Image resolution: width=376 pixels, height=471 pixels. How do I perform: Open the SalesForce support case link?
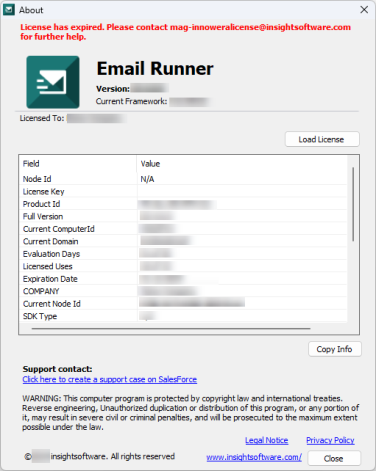pyautogui.click(x=110, y=379)
